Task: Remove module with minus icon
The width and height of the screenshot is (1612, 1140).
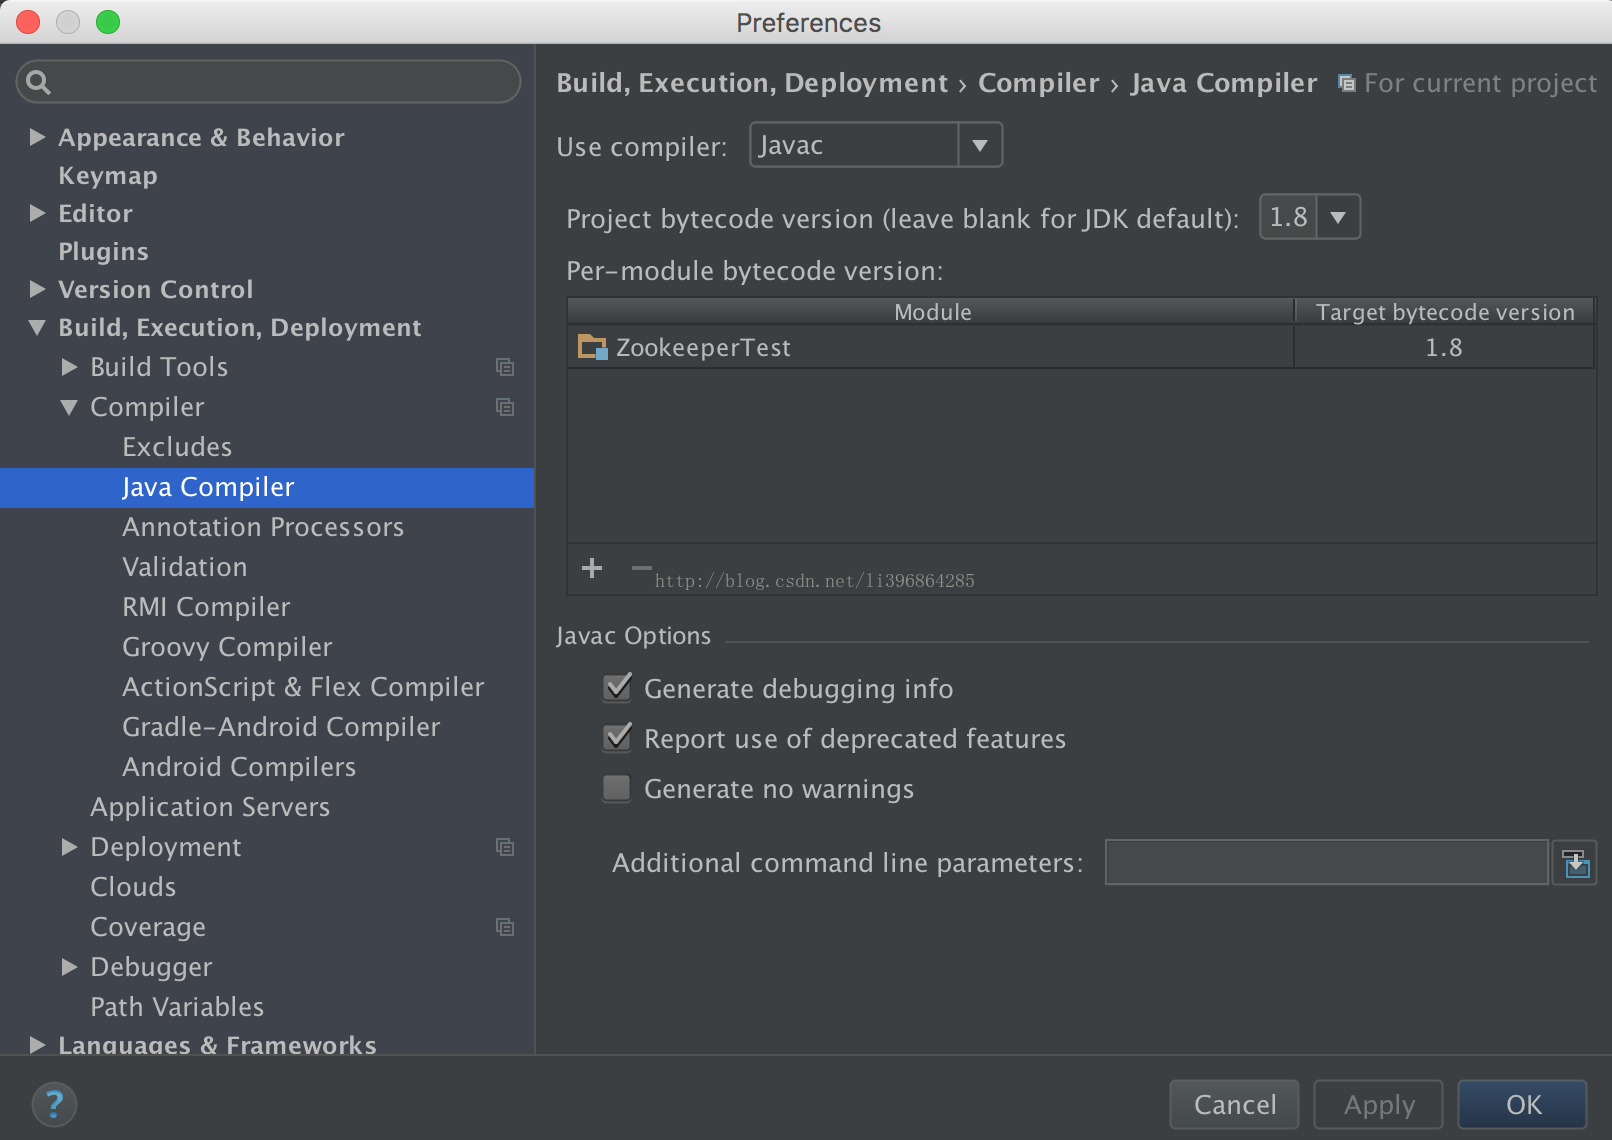Action: [641, 567]
